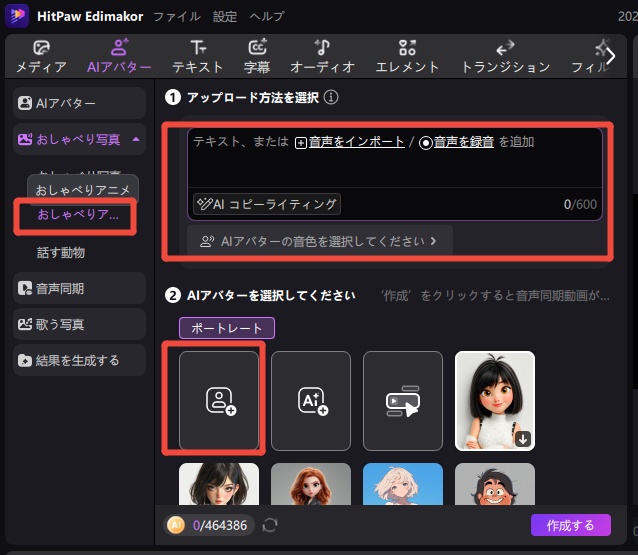Switch to the オーディオ tab
The image size is (638, 555).
[x=322, y=57]
